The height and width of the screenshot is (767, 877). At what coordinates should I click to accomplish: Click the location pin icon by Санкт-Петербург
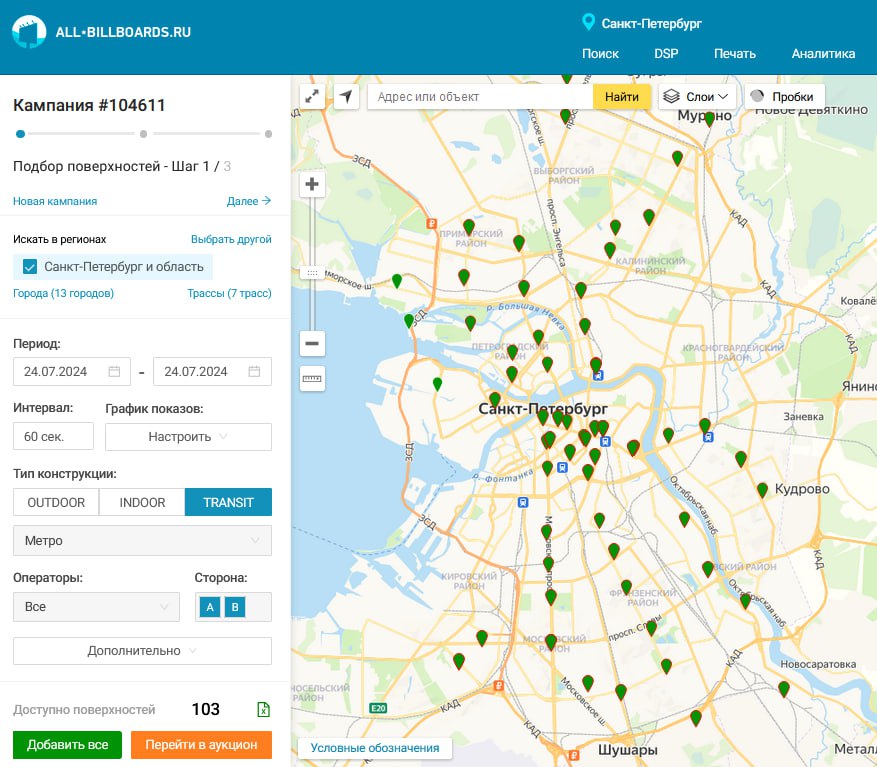(x=588, y=22)
